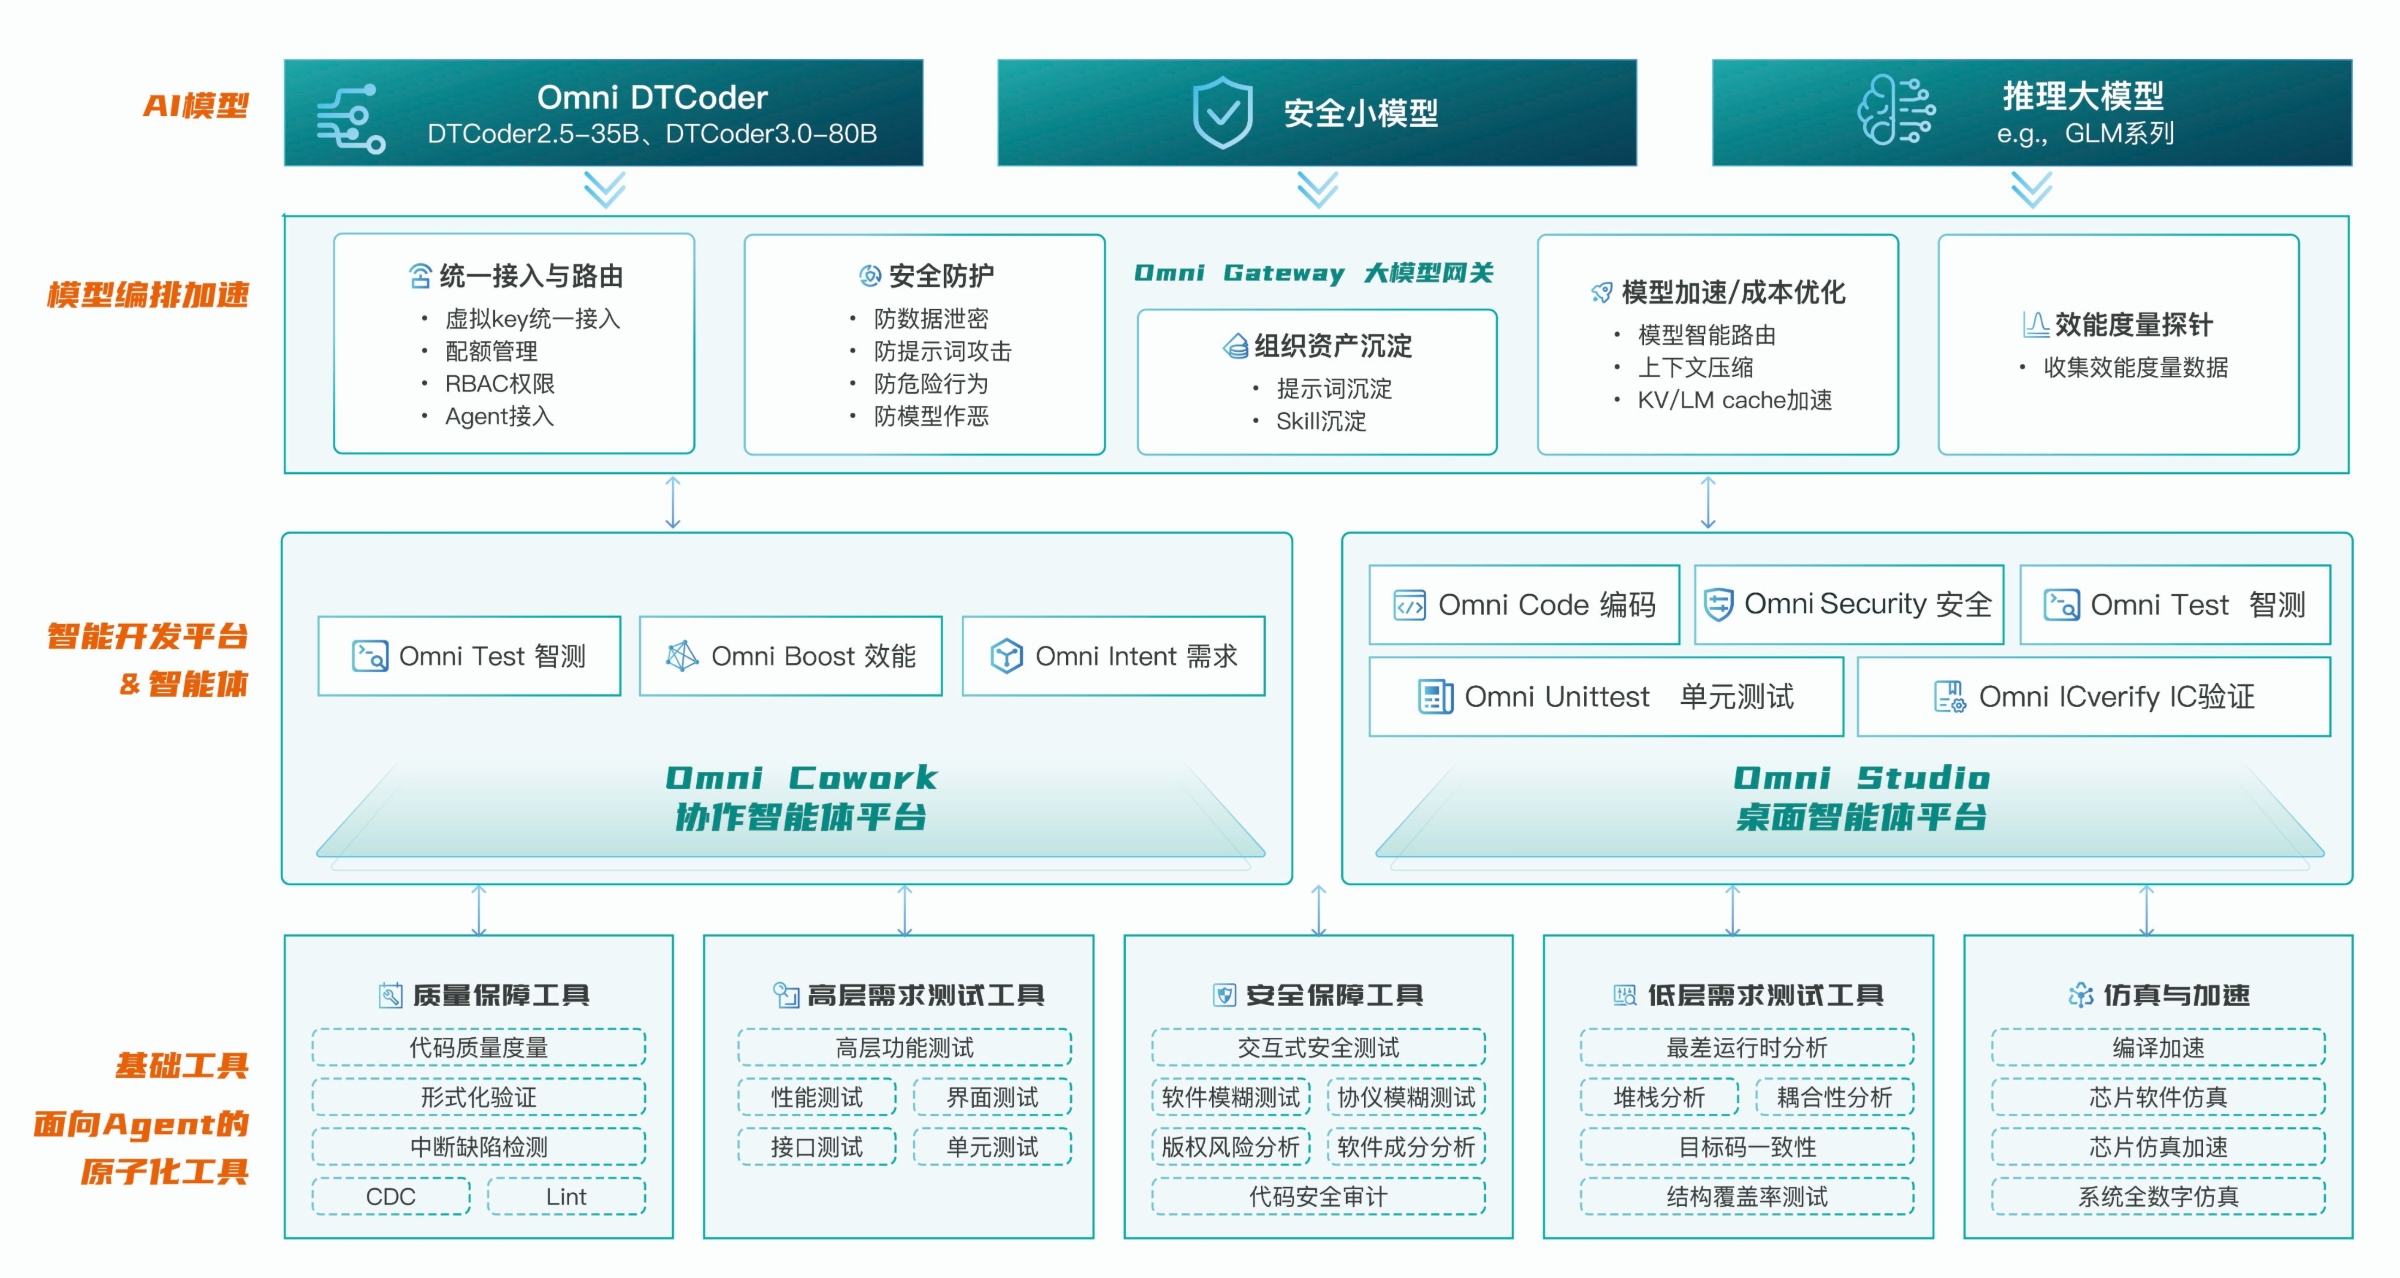Click the icon next to 安全防护 heading

pyautogui.click(x=870, y=275)
